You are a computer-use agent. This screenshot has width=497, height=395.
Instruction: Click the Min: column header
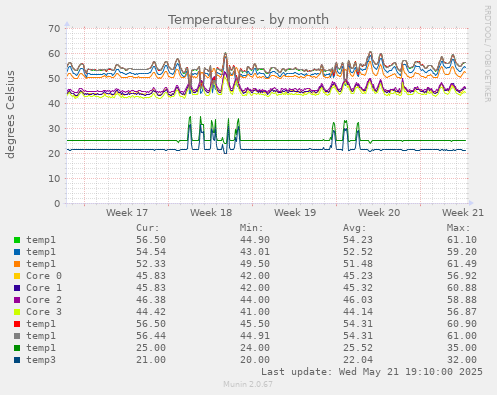click(x=252, y=228)
